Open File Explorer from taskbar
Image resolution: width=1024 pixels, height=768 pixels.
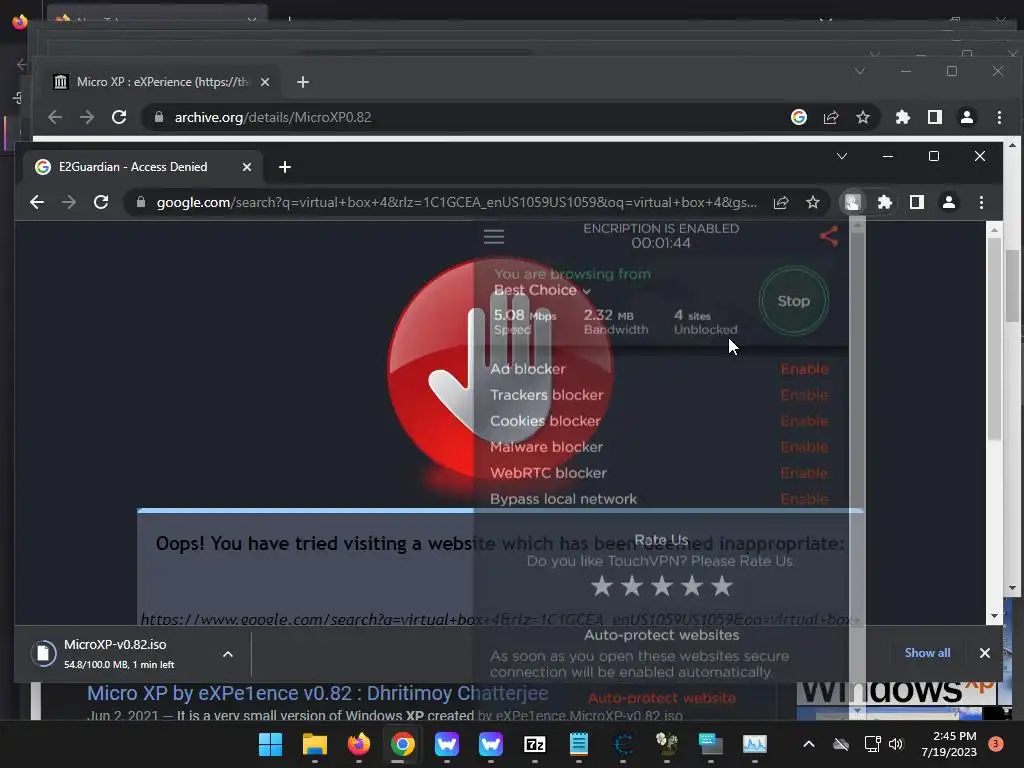pyautogui.click(x=314, y=744)
